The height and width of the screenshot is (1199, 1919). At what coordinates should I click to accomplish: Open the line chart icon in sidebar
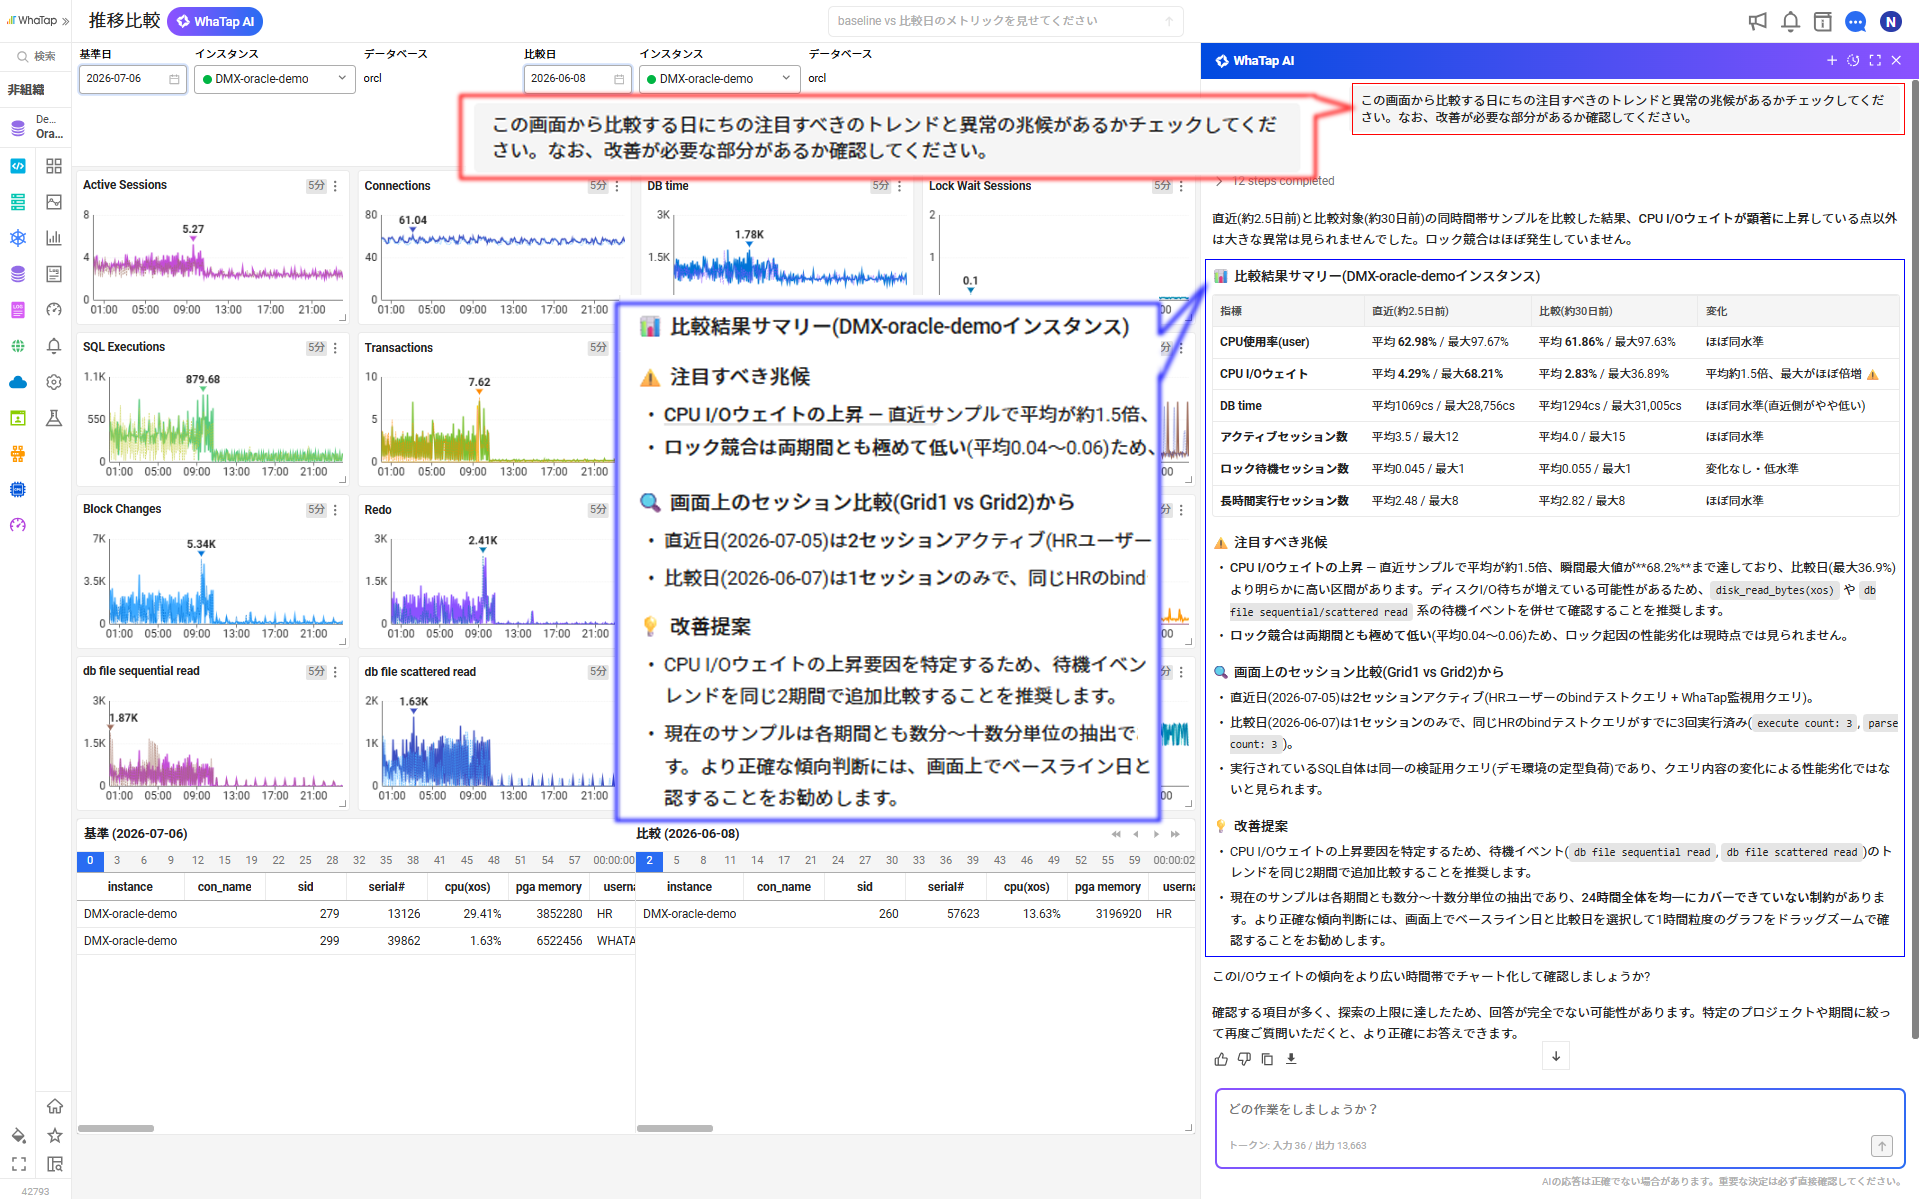click(54, 202)
